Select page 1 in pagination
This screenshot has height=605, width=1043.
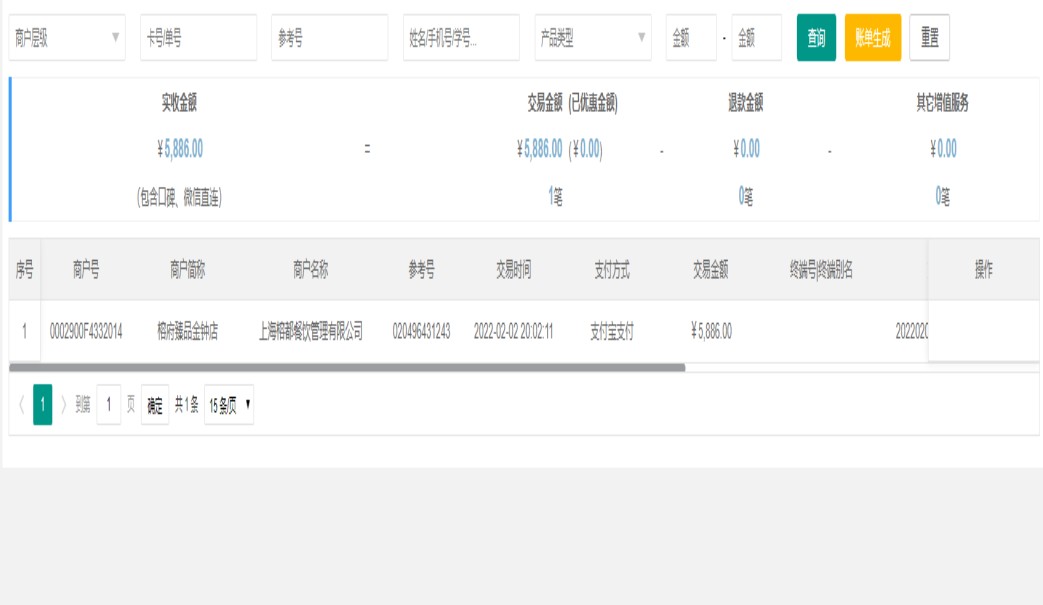43,405
